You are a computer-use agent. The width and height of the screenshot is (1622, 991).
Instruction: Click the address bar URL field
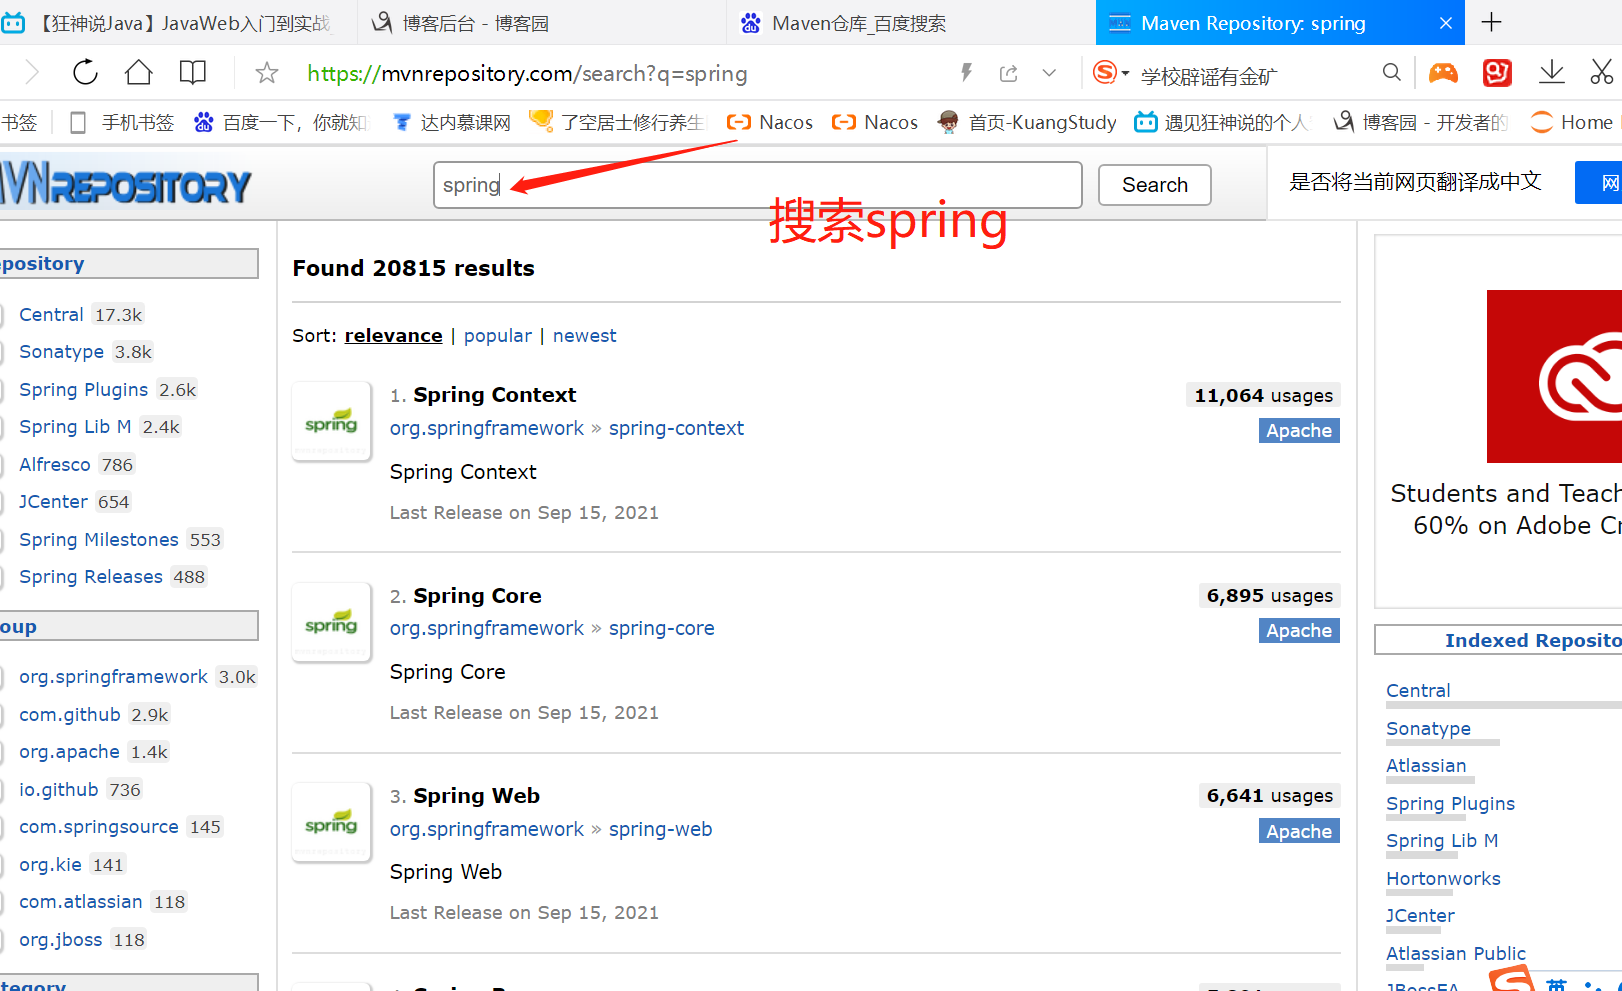click(527, 73)
